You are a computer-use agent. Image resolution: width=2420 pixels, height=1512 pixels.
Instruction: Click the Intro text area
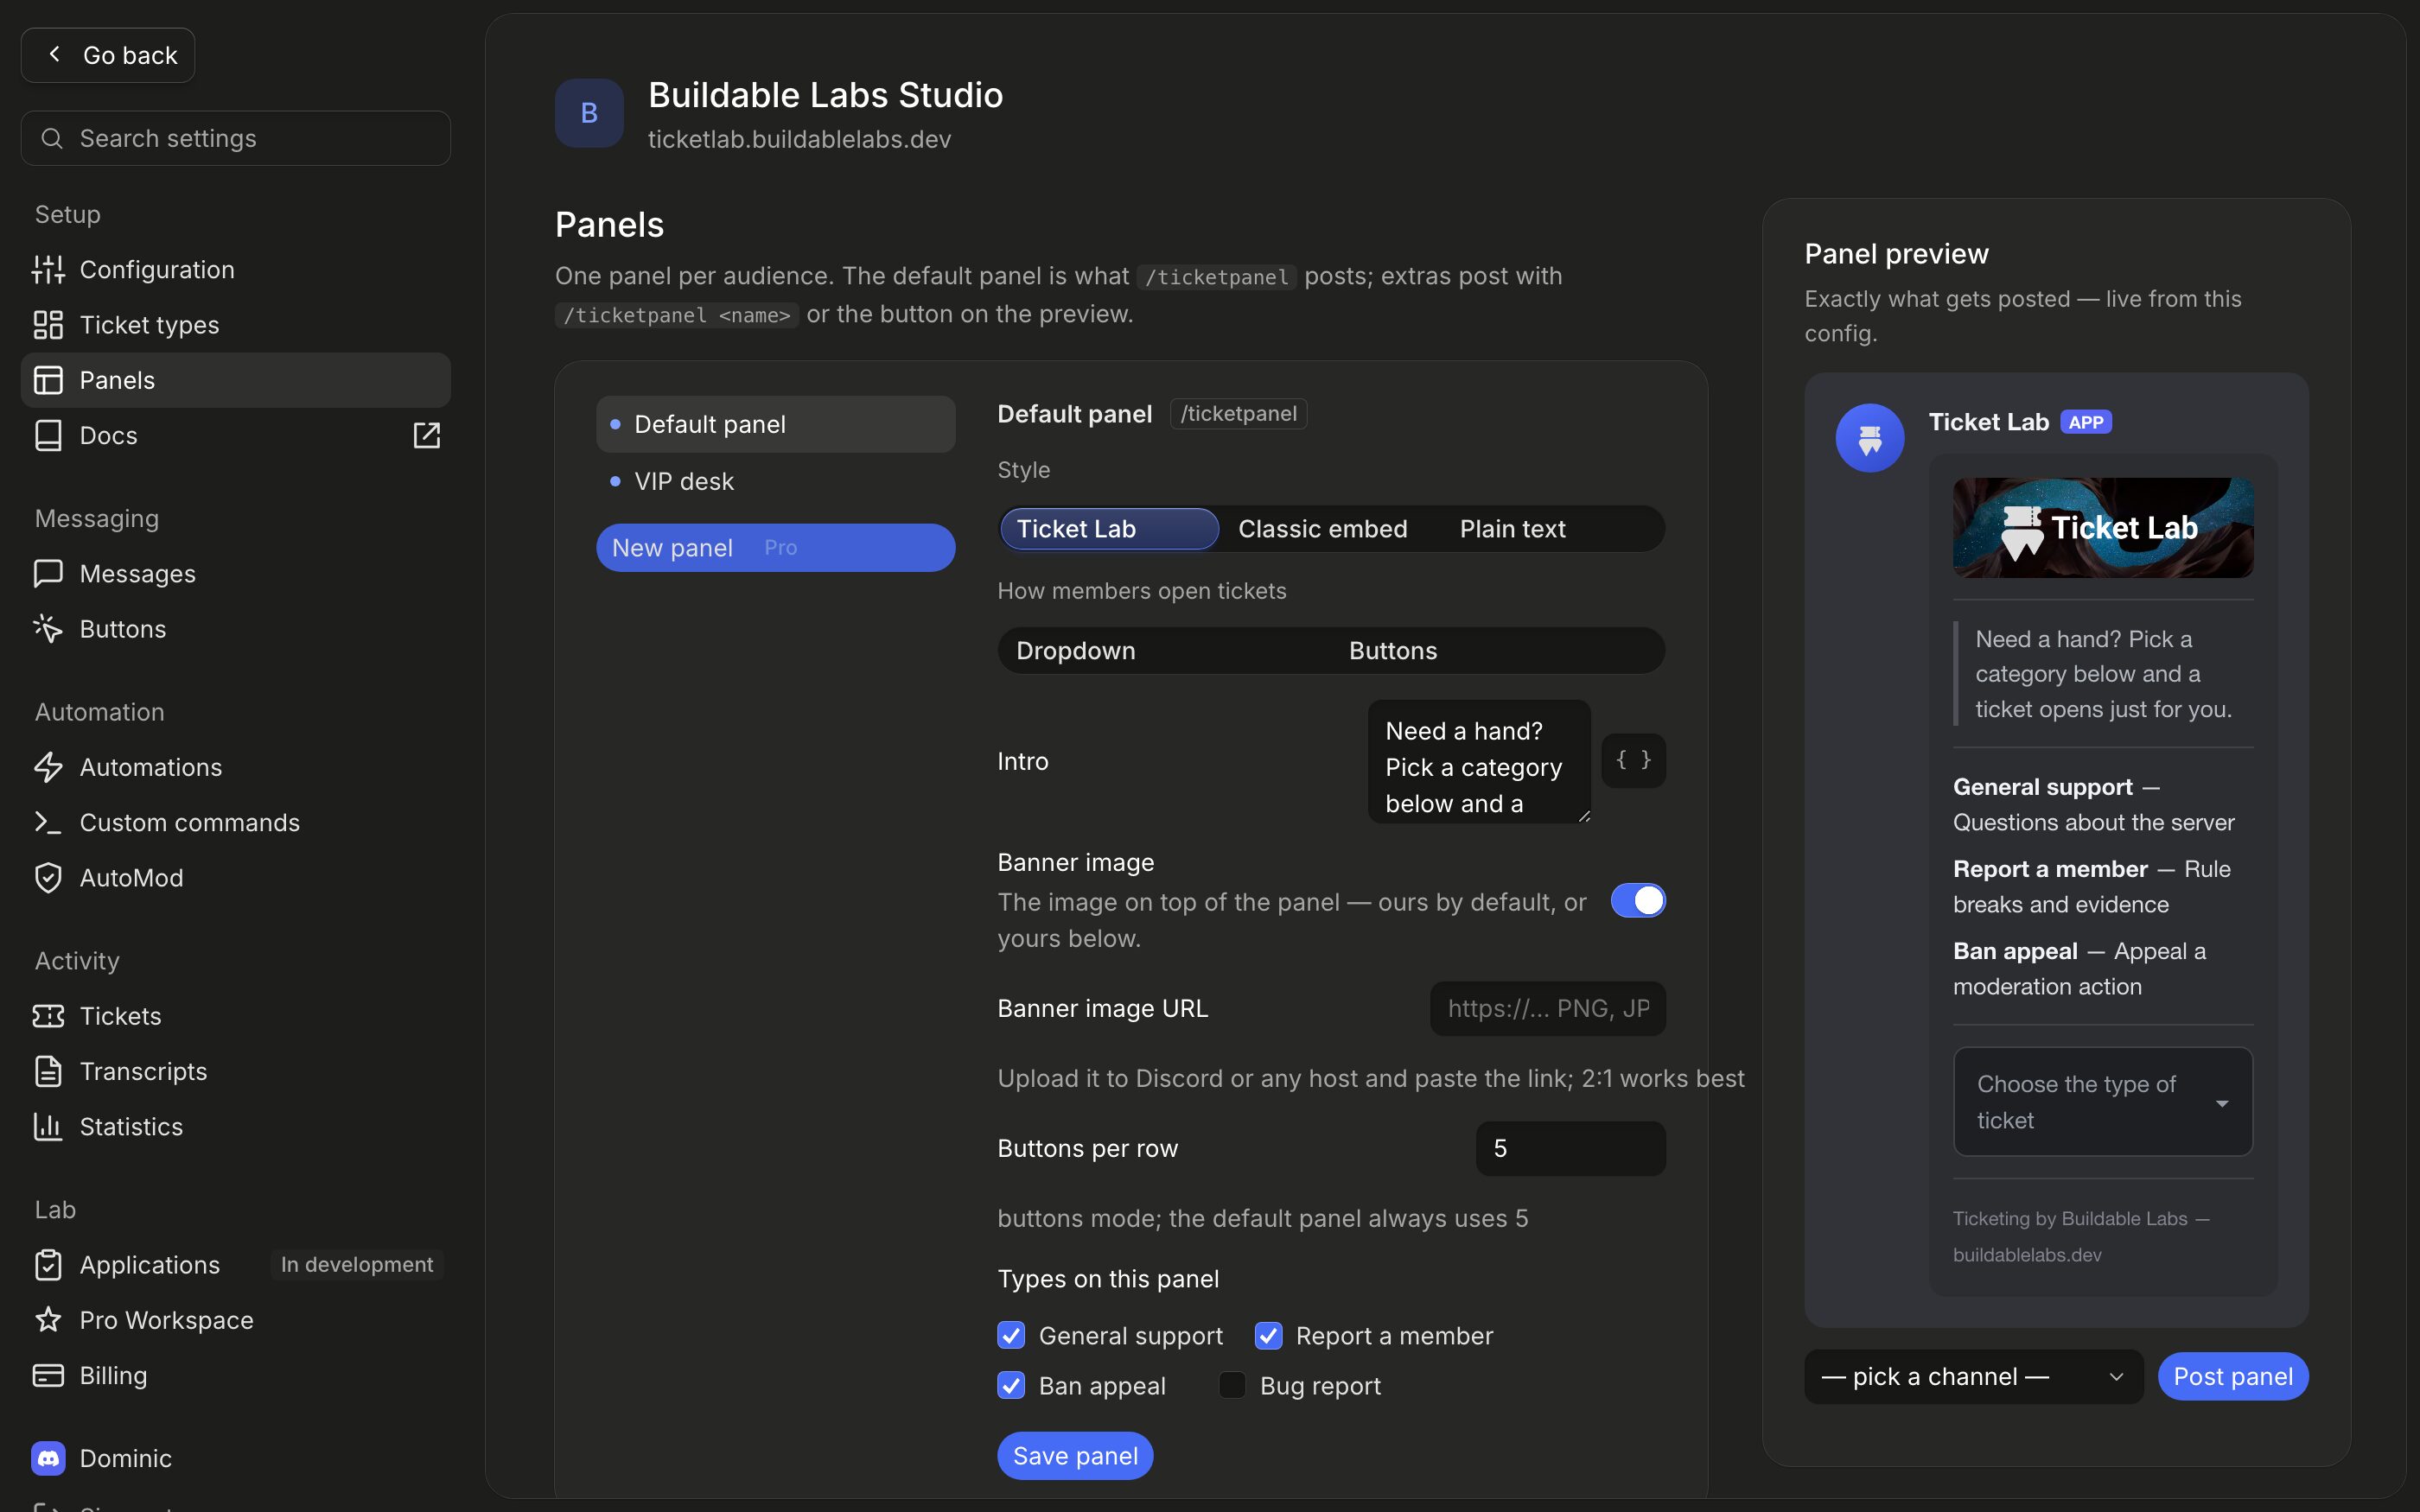point(1479,762)
